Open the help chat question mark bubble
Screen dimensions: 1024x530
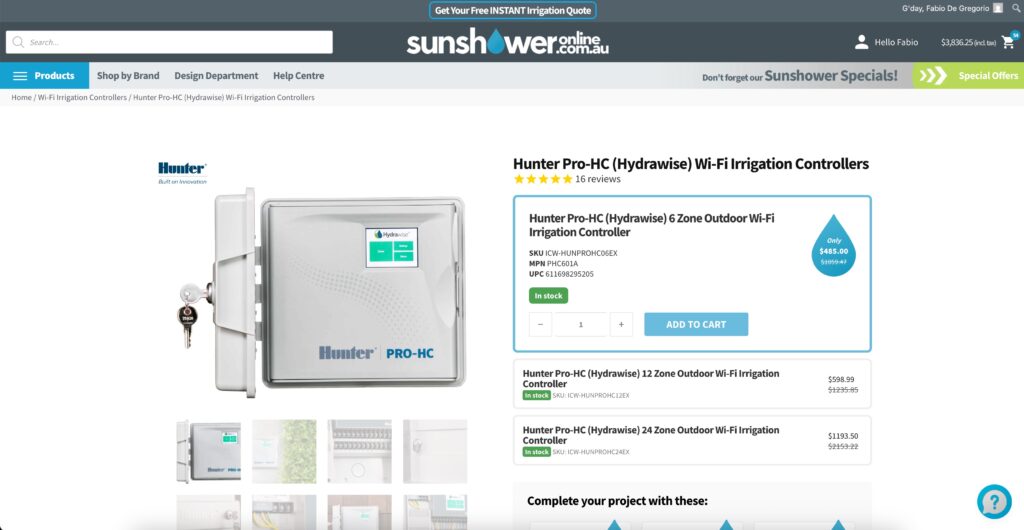(994, 501)
